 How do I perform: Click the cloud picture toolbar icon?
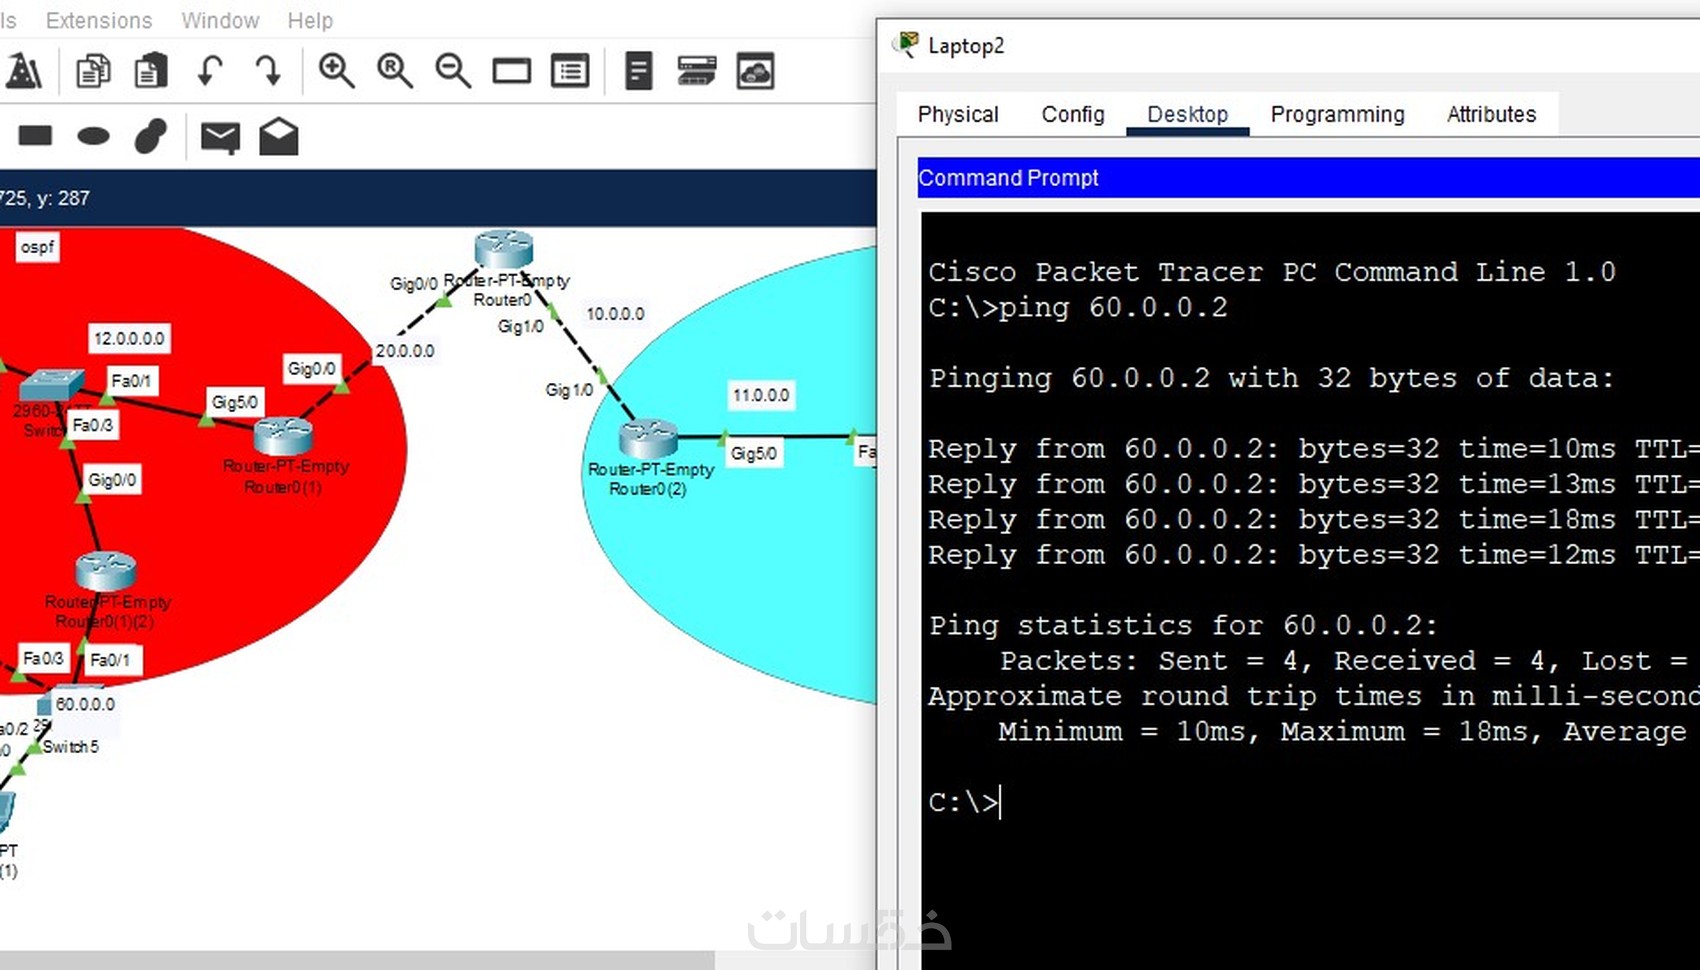(x=755, y=71)
